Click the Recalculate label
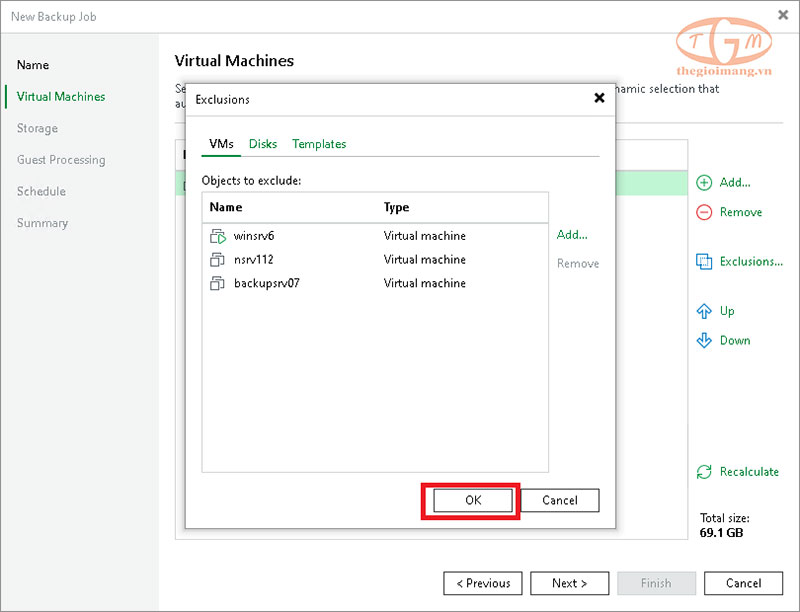This screenshot has height=612, width=800. coord(749,472)
